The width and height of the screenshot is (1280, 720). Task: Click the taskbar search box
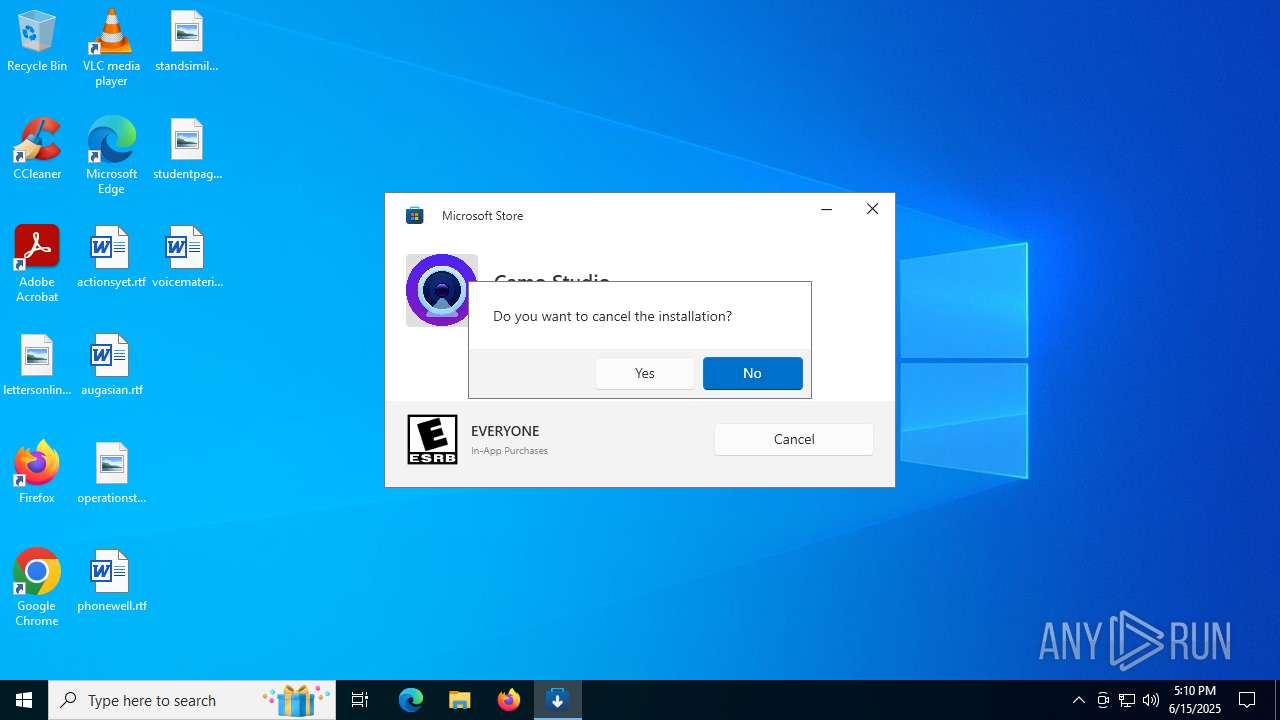[x=190, y=700]
